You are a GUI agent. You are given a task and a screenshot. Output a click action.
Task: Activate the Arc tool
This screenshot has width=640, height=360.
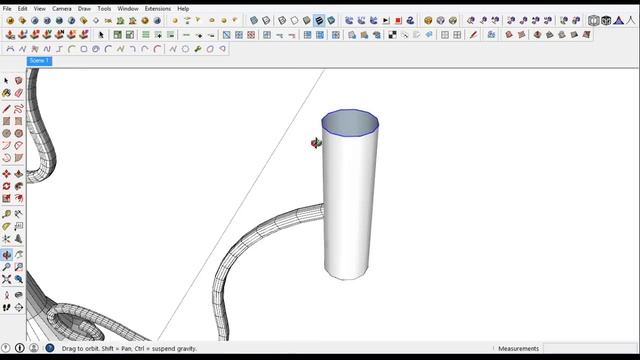pyautogui.click(x=6, y=146)
